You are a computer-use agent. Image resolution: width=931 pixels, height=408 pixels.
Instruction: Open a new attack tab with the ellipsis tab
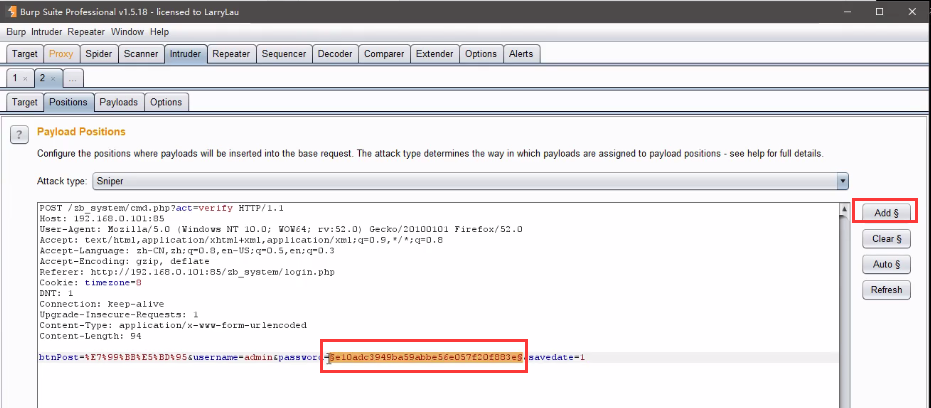(74, 77)
